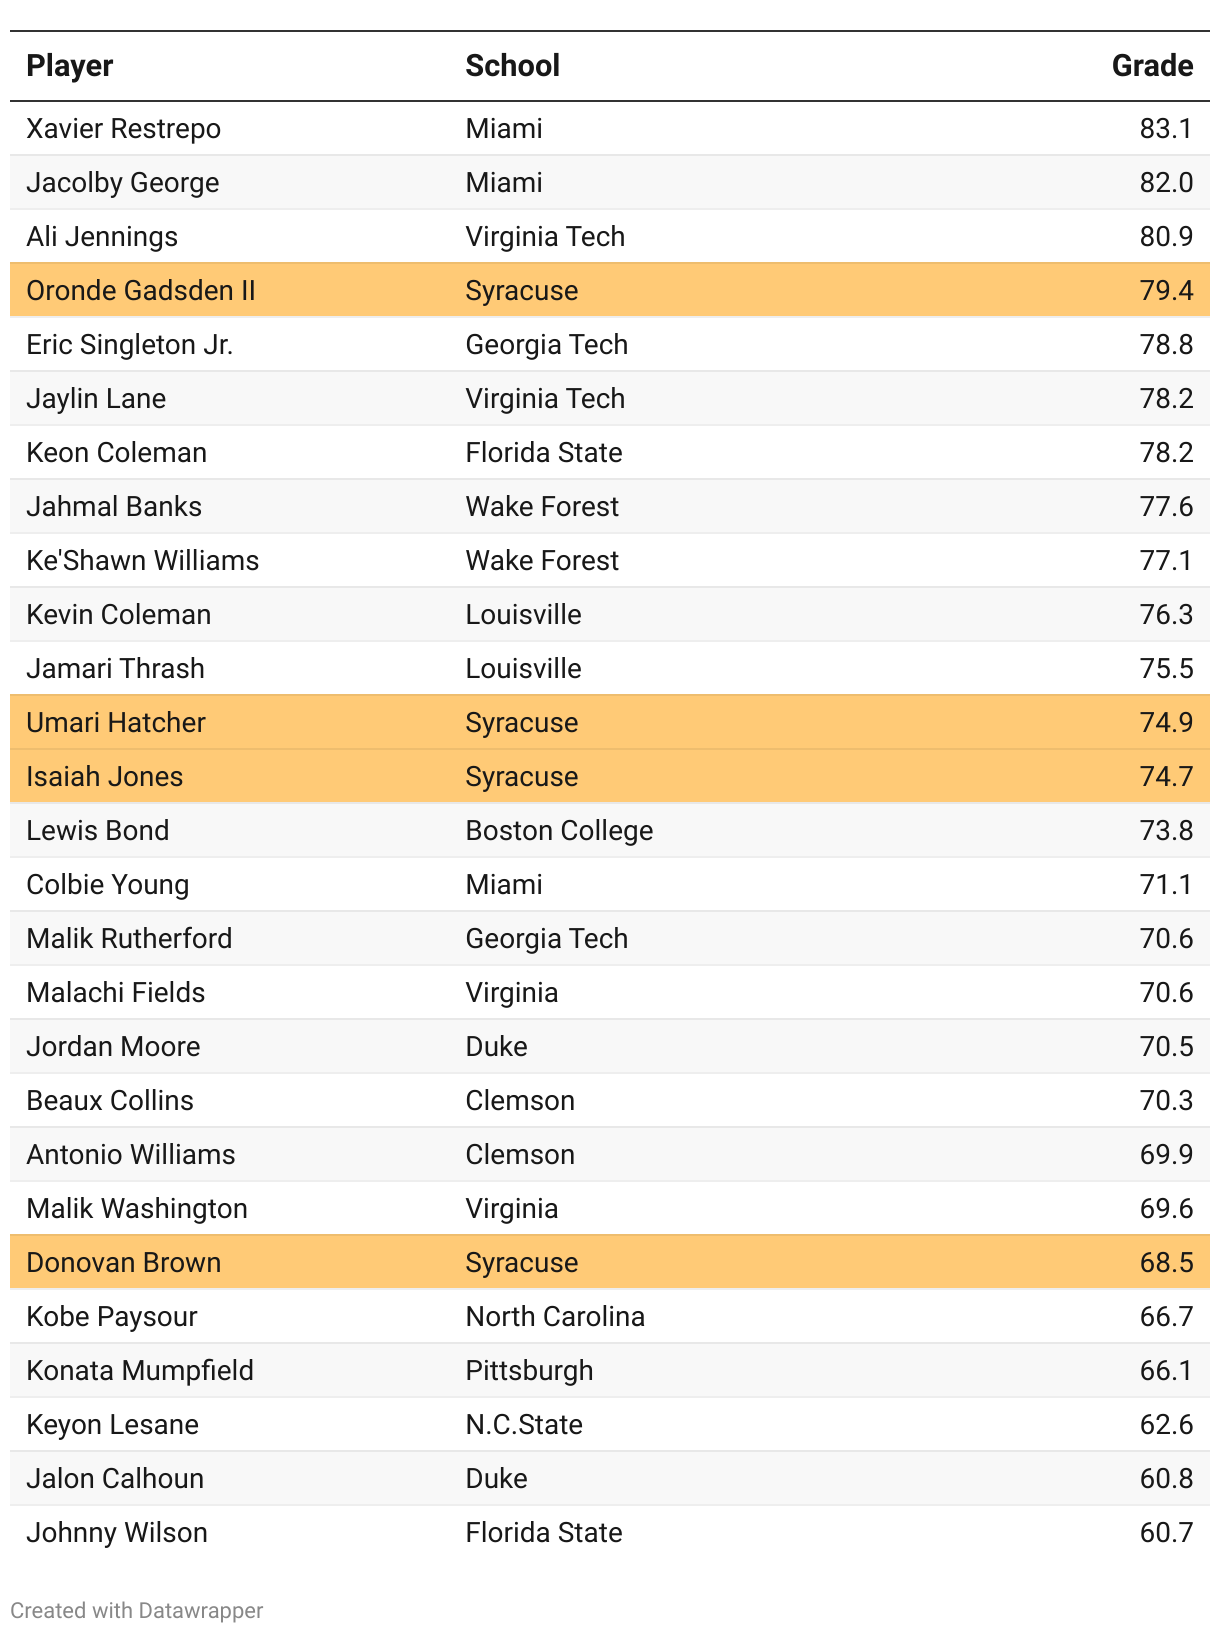
Task: Click on the Johnny Wilson name cell
Action: (x=117, y=1533)
